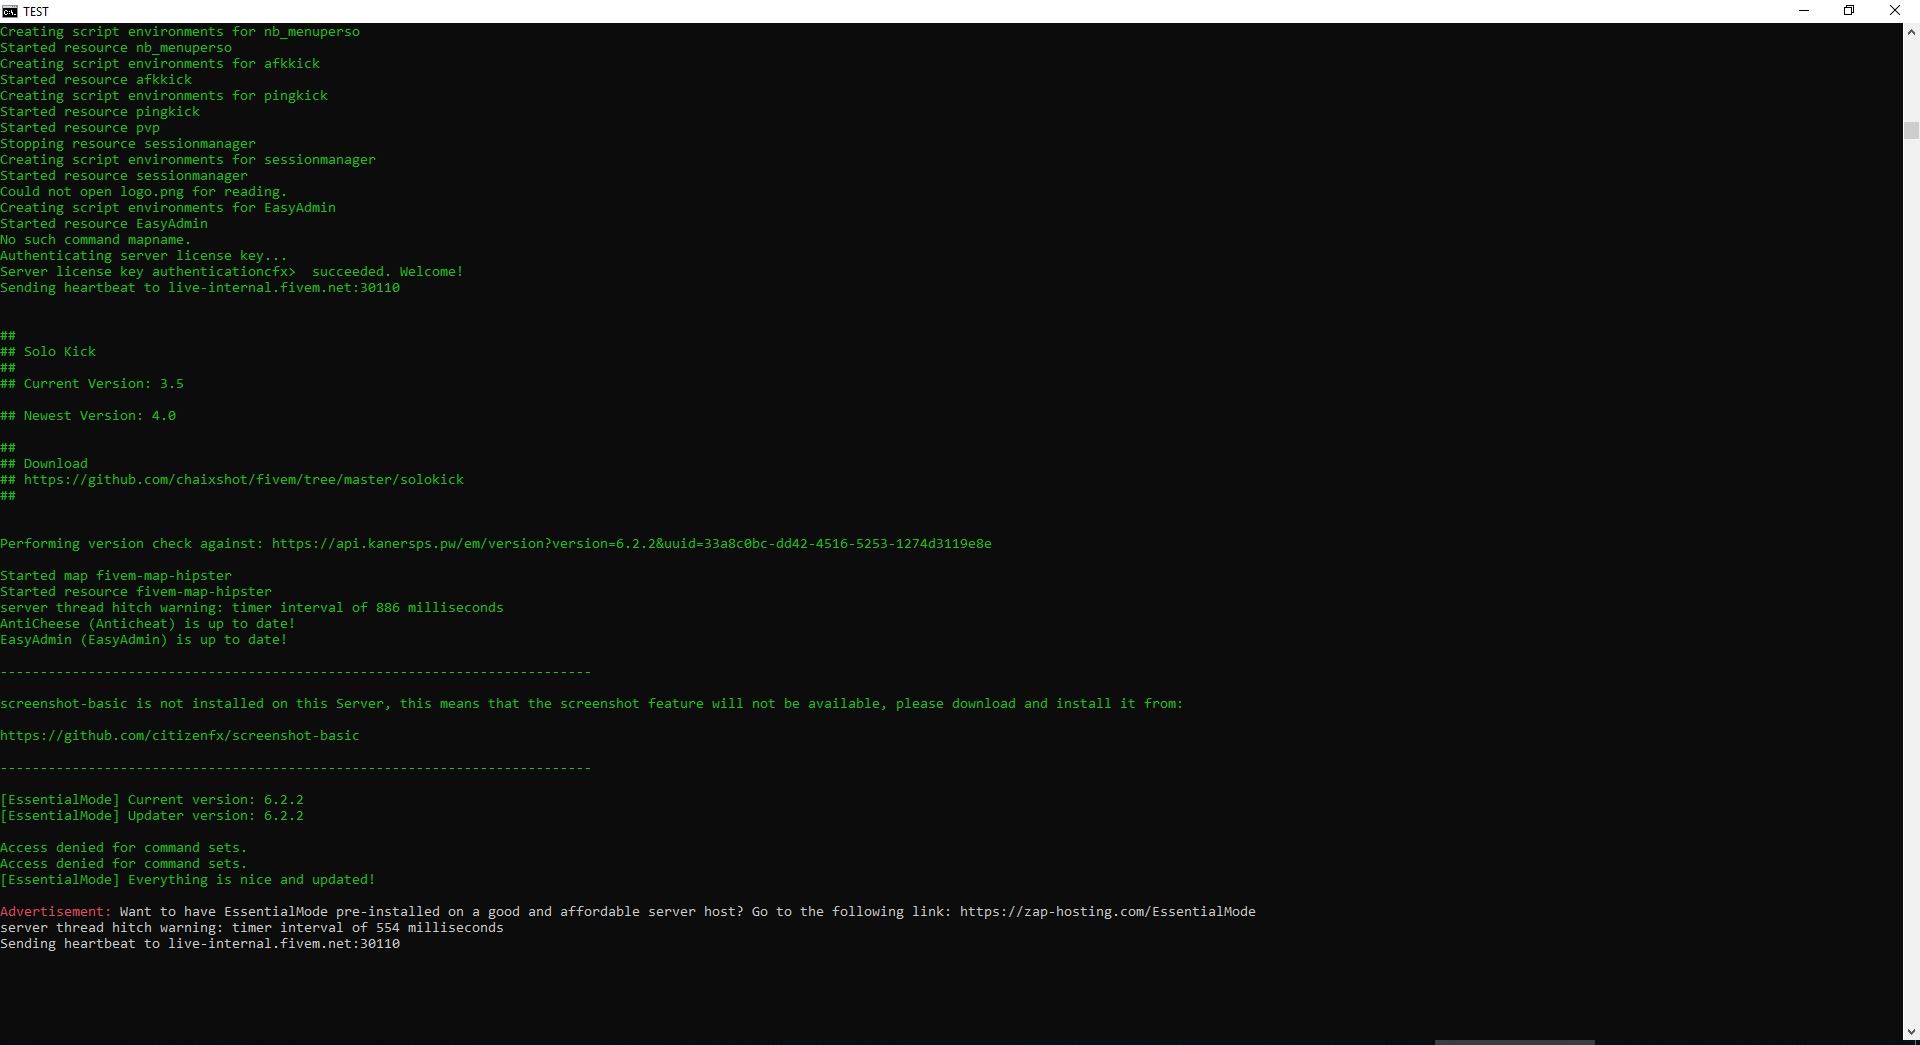The width and height of the screenshot is (1920, 1045).
Task: Click the red "Advertisement:" label
Action: 56,912
